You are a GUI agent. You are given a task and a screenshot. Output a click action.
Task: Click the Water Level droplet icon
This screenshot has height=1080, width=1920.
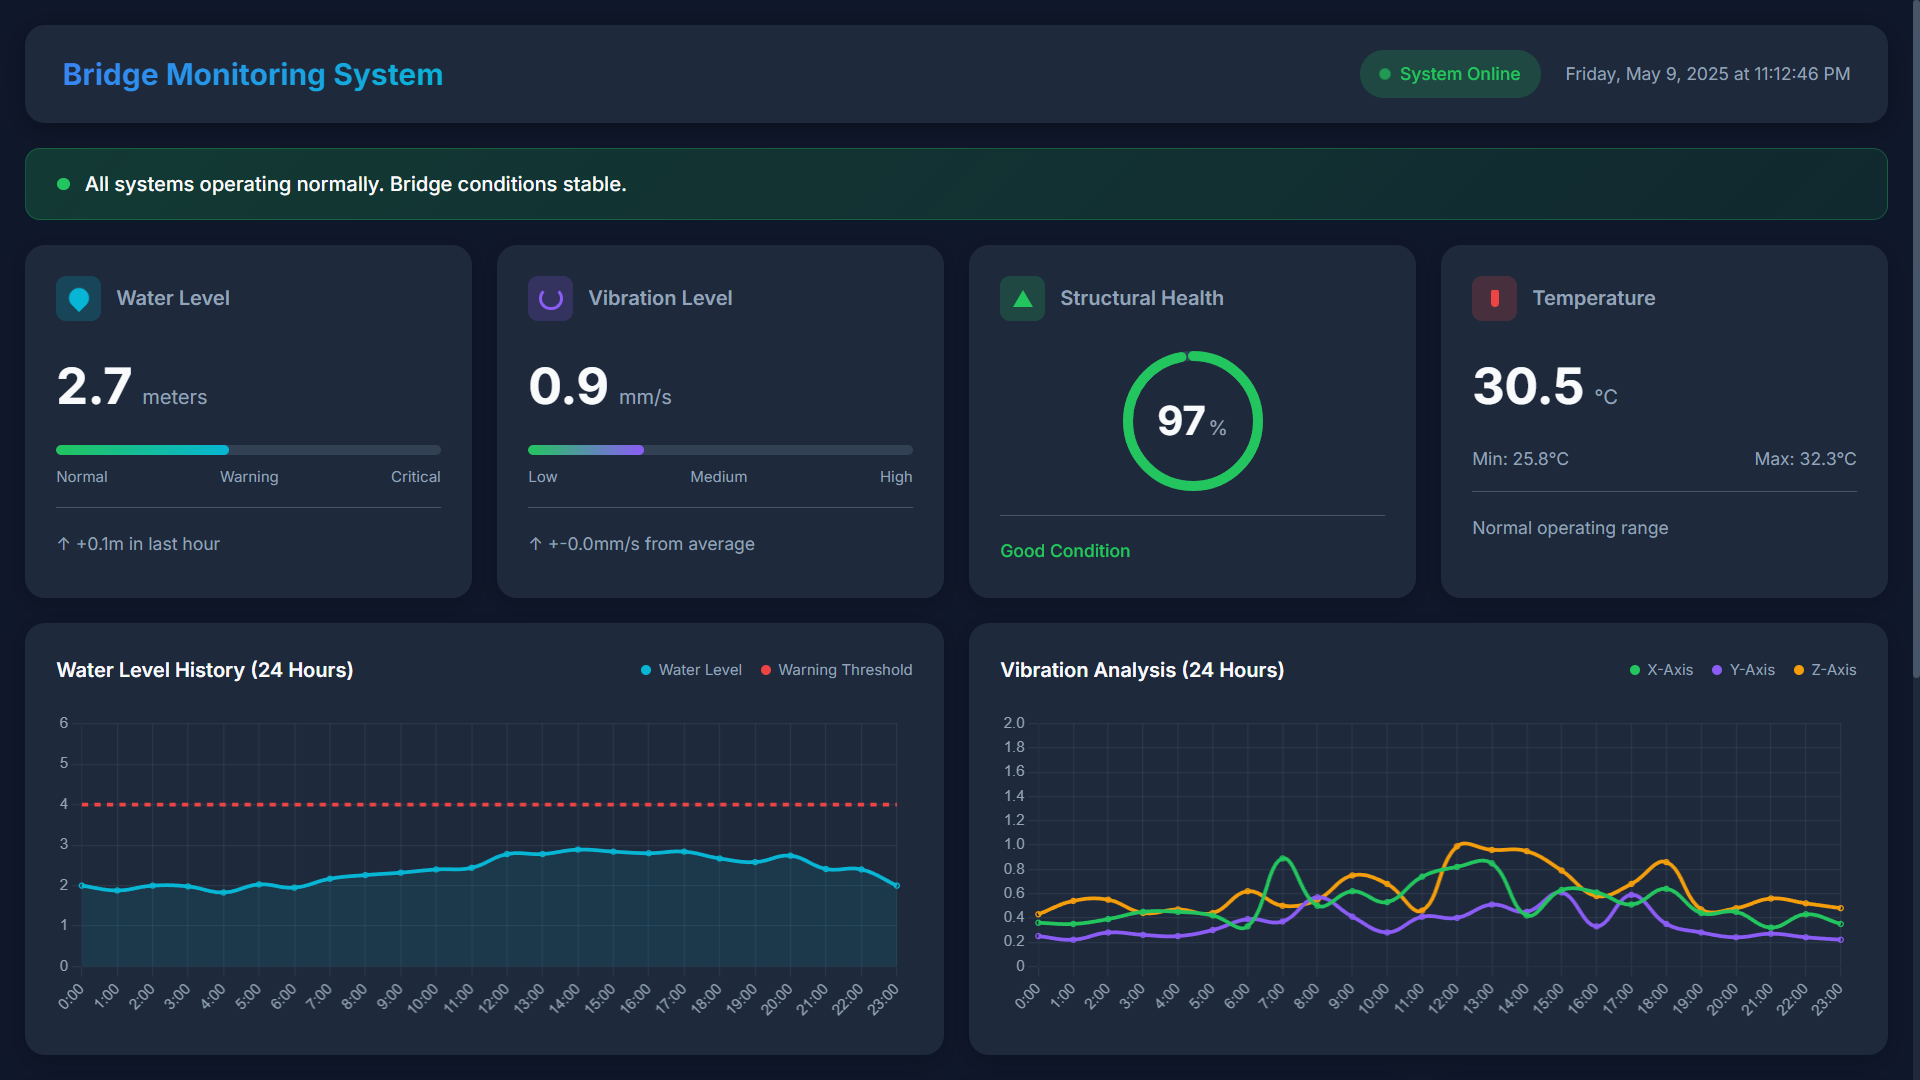click(x=78, y=298)
